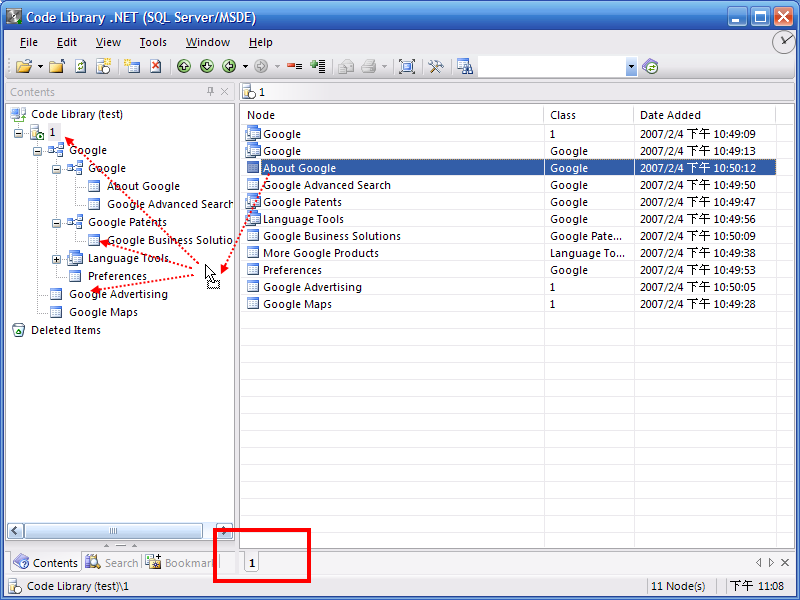Open the View menu

point(108,42)
